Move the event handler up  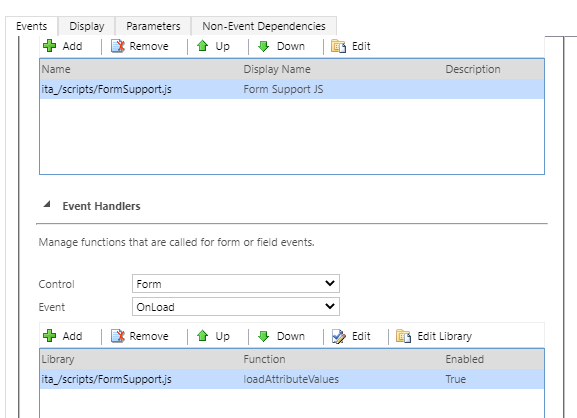pyautogui.click(x=213, y=336)
